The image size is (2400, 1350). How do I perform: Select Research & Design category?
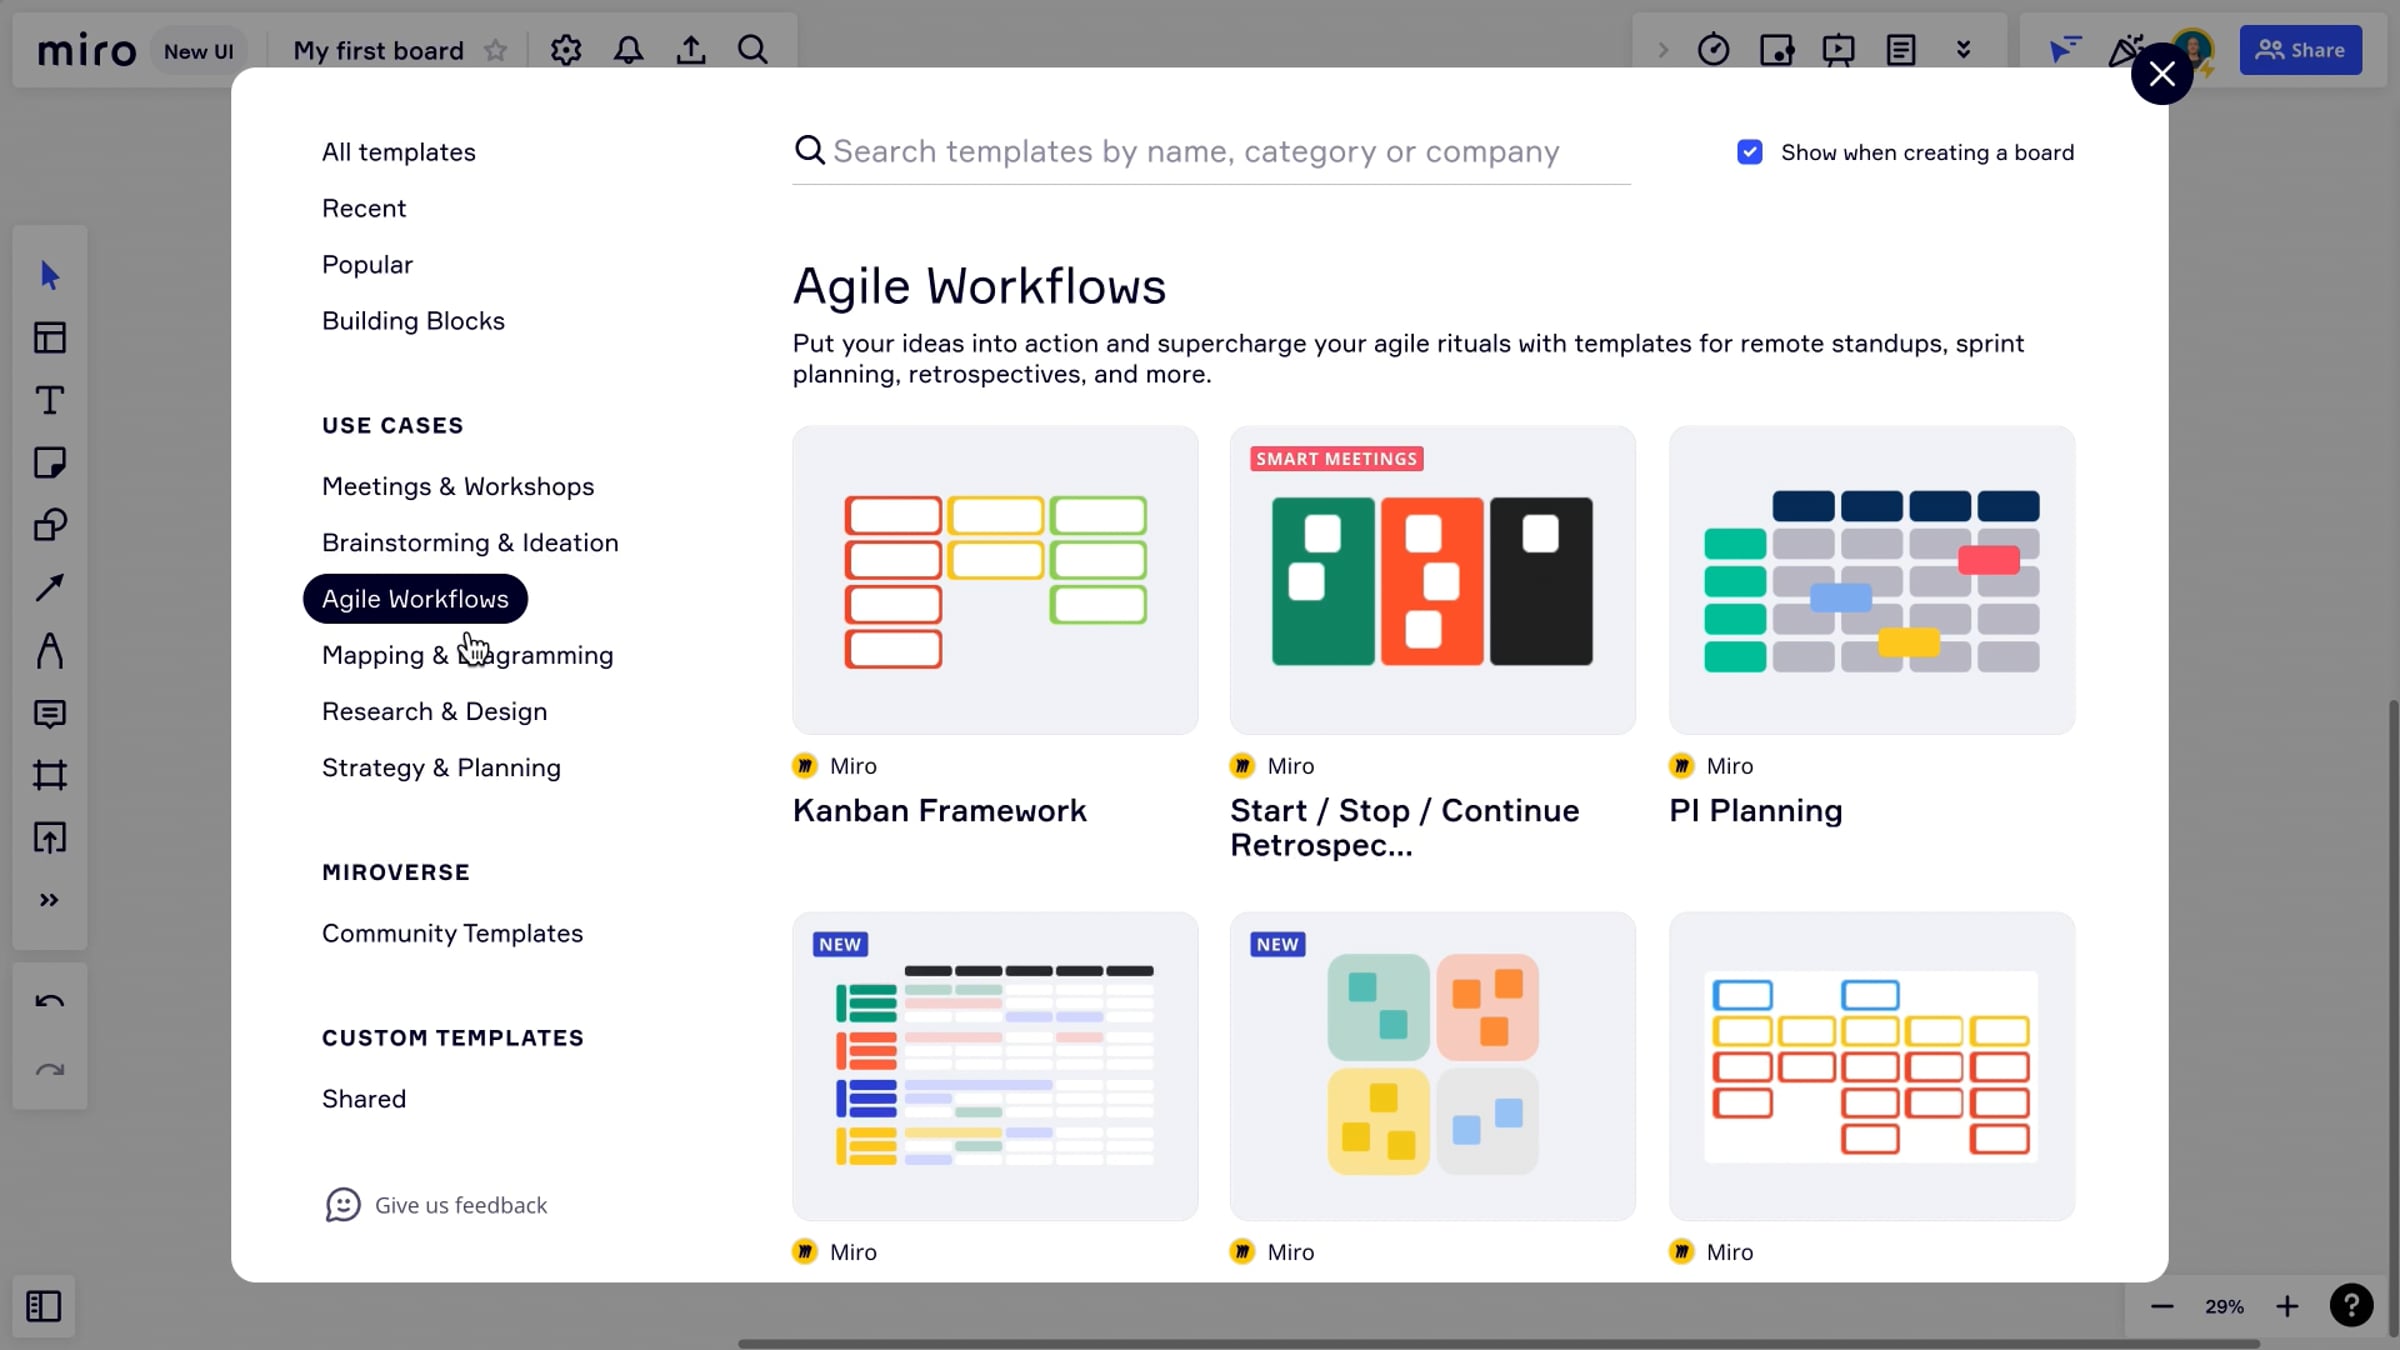click(x=435, y=711)
